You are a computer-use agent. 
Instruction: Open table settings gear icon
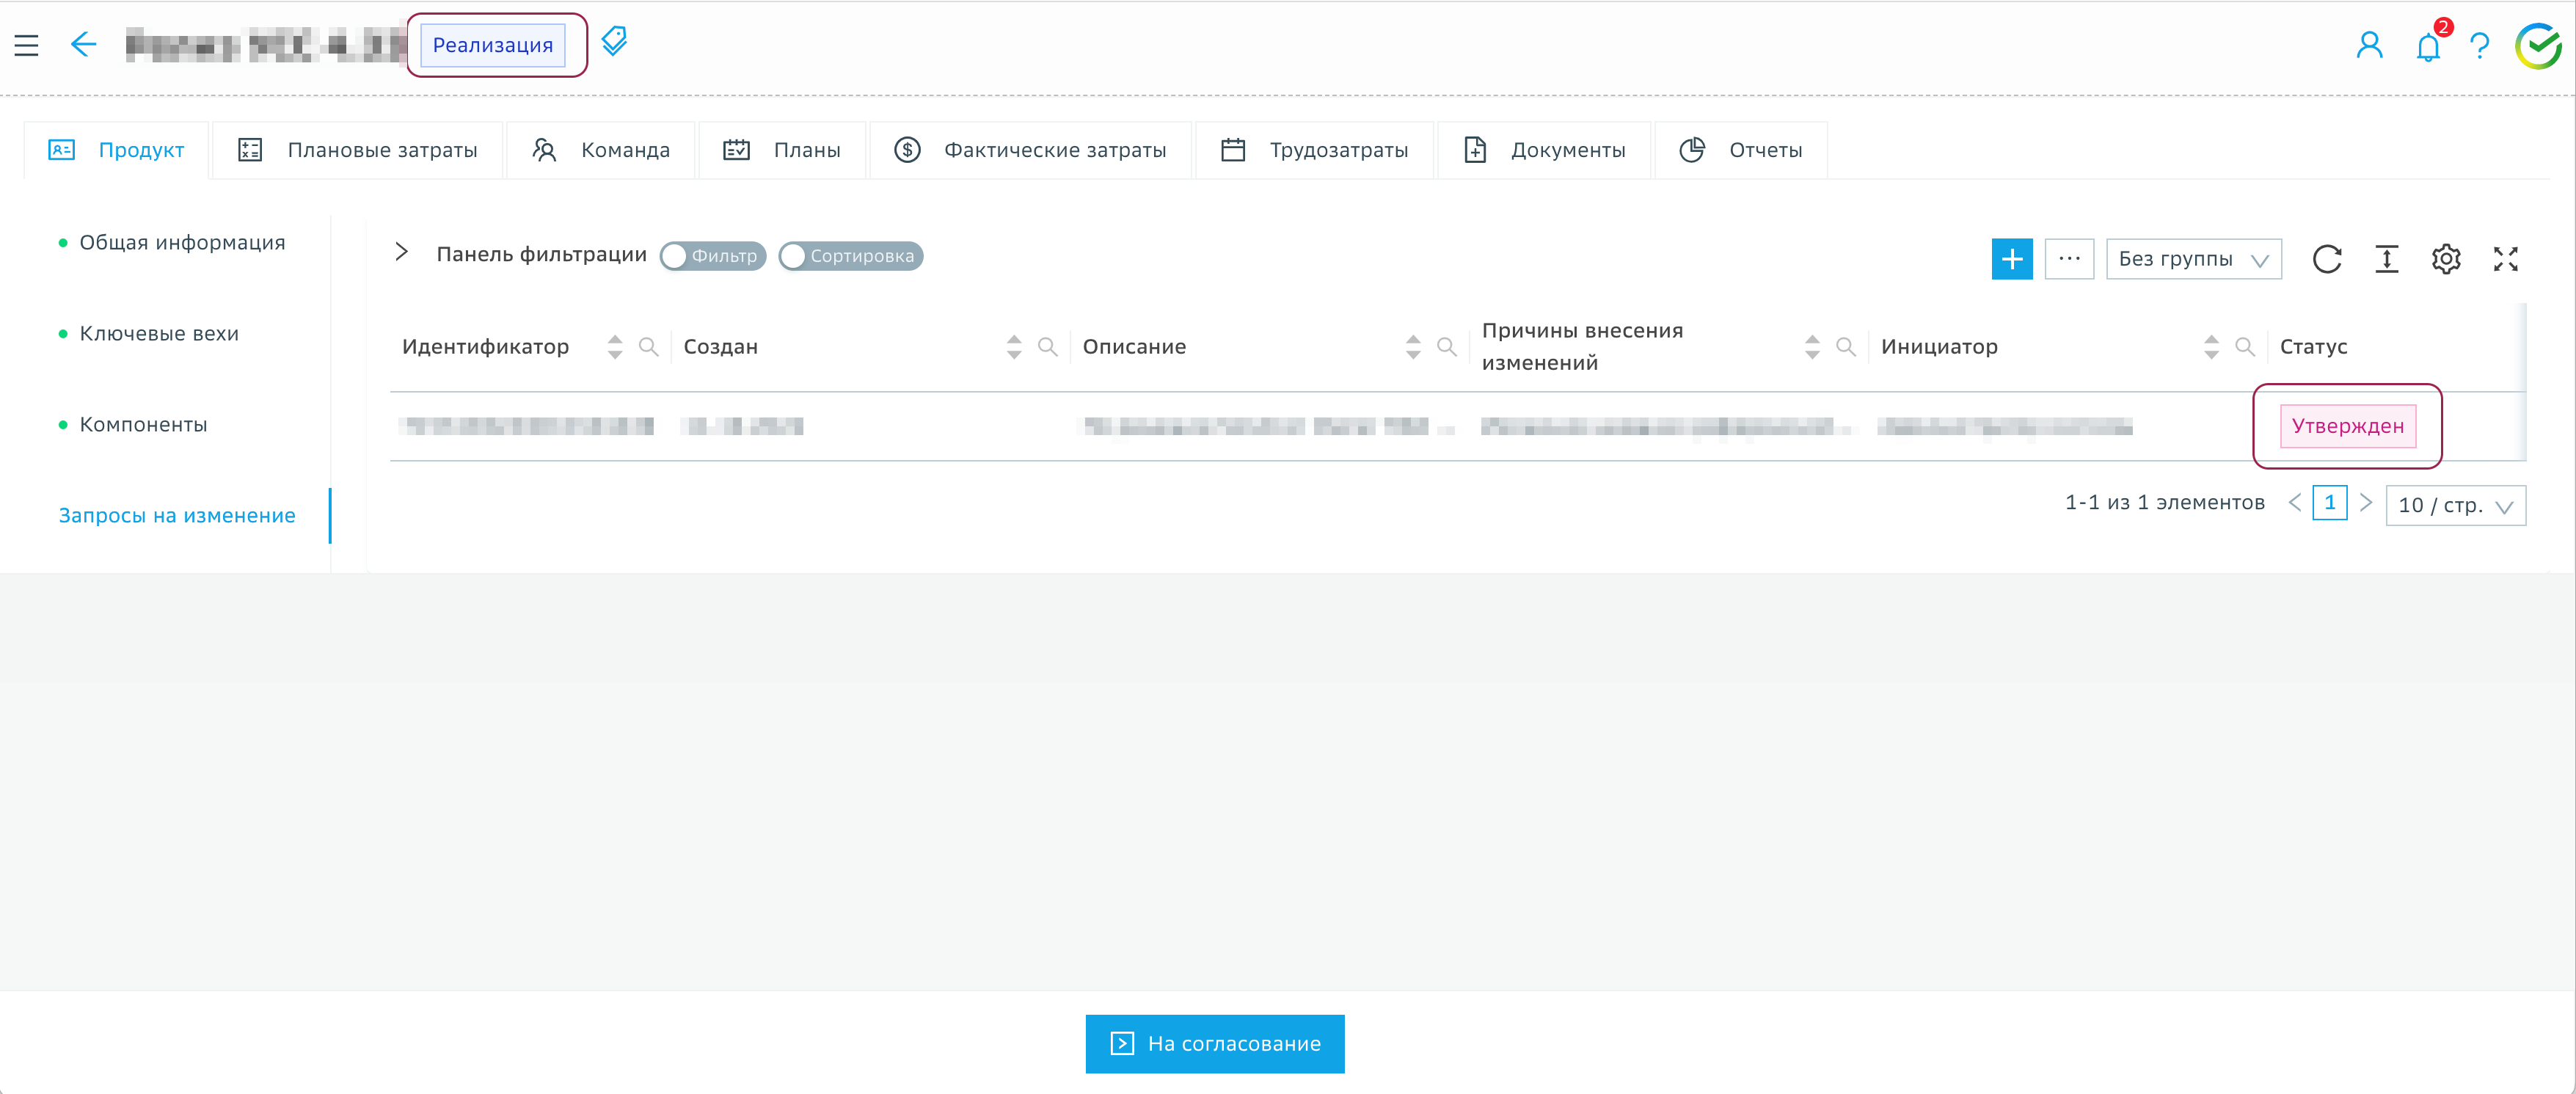pos(2446,259)
